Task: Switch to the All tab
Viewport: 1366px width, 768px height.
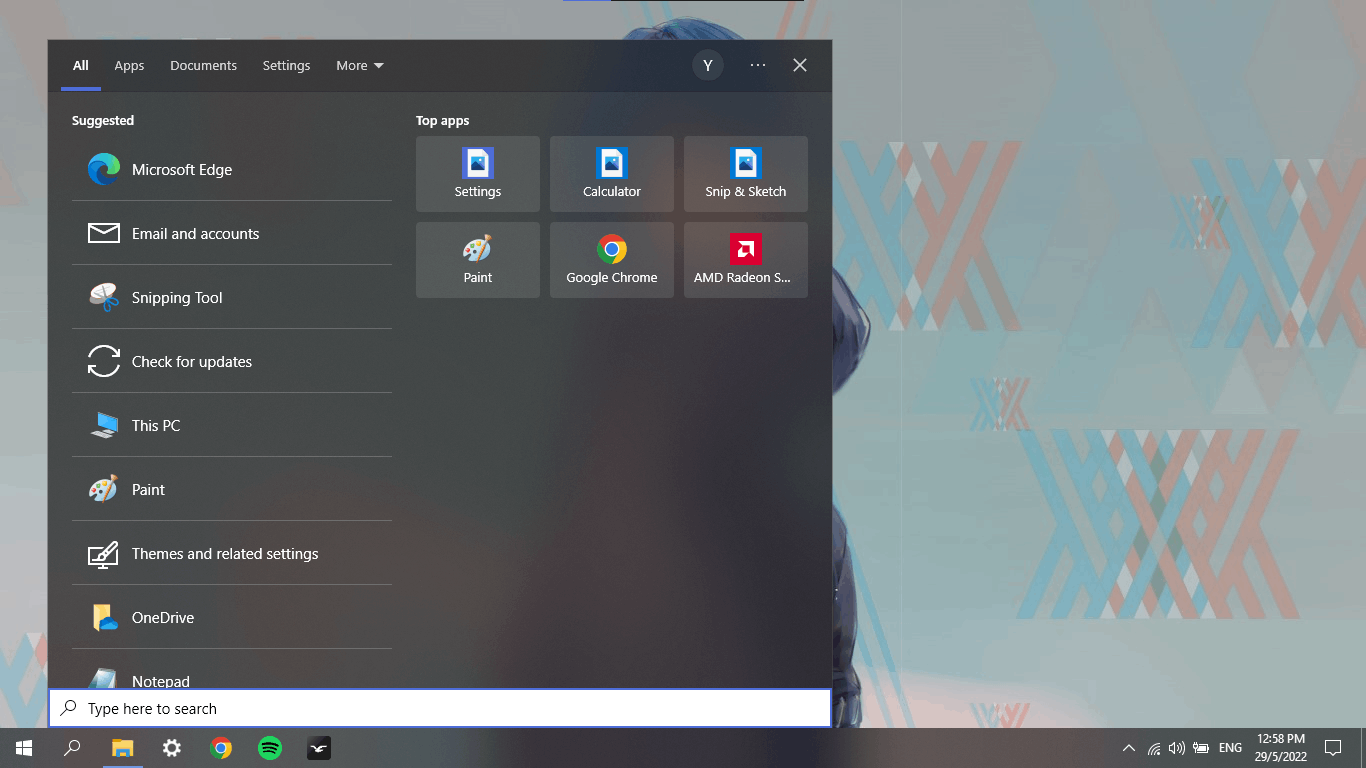Action: pos(81,65)
